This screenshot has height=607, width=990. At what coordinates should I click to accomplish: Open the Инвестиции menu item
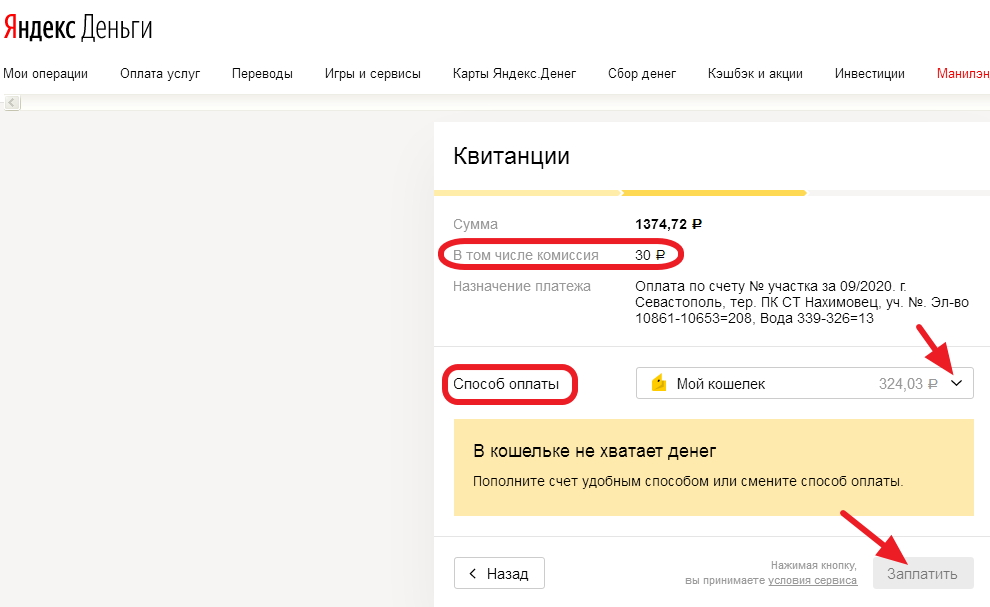(x=870, y=73)
